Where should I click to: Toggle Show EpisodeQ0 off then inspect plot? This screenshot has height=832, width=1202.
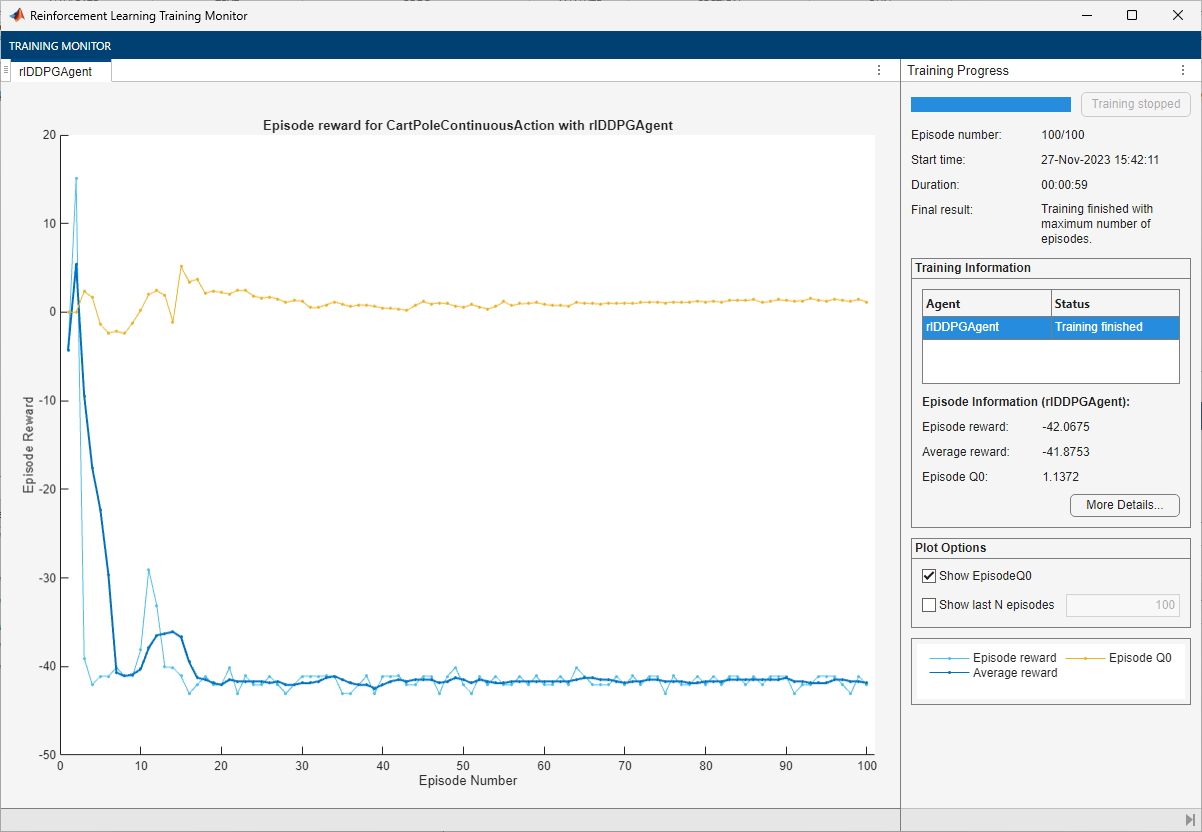tap(929, 575)
